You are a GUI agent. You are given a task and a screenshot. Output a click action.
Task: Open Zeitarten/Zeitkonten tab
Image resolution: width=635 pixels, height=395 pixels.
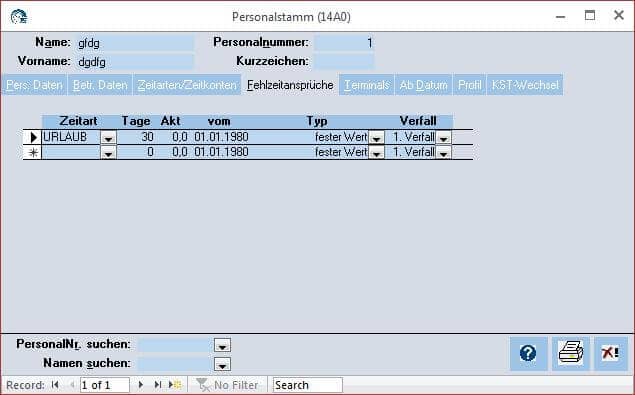(x=187, y=85)
